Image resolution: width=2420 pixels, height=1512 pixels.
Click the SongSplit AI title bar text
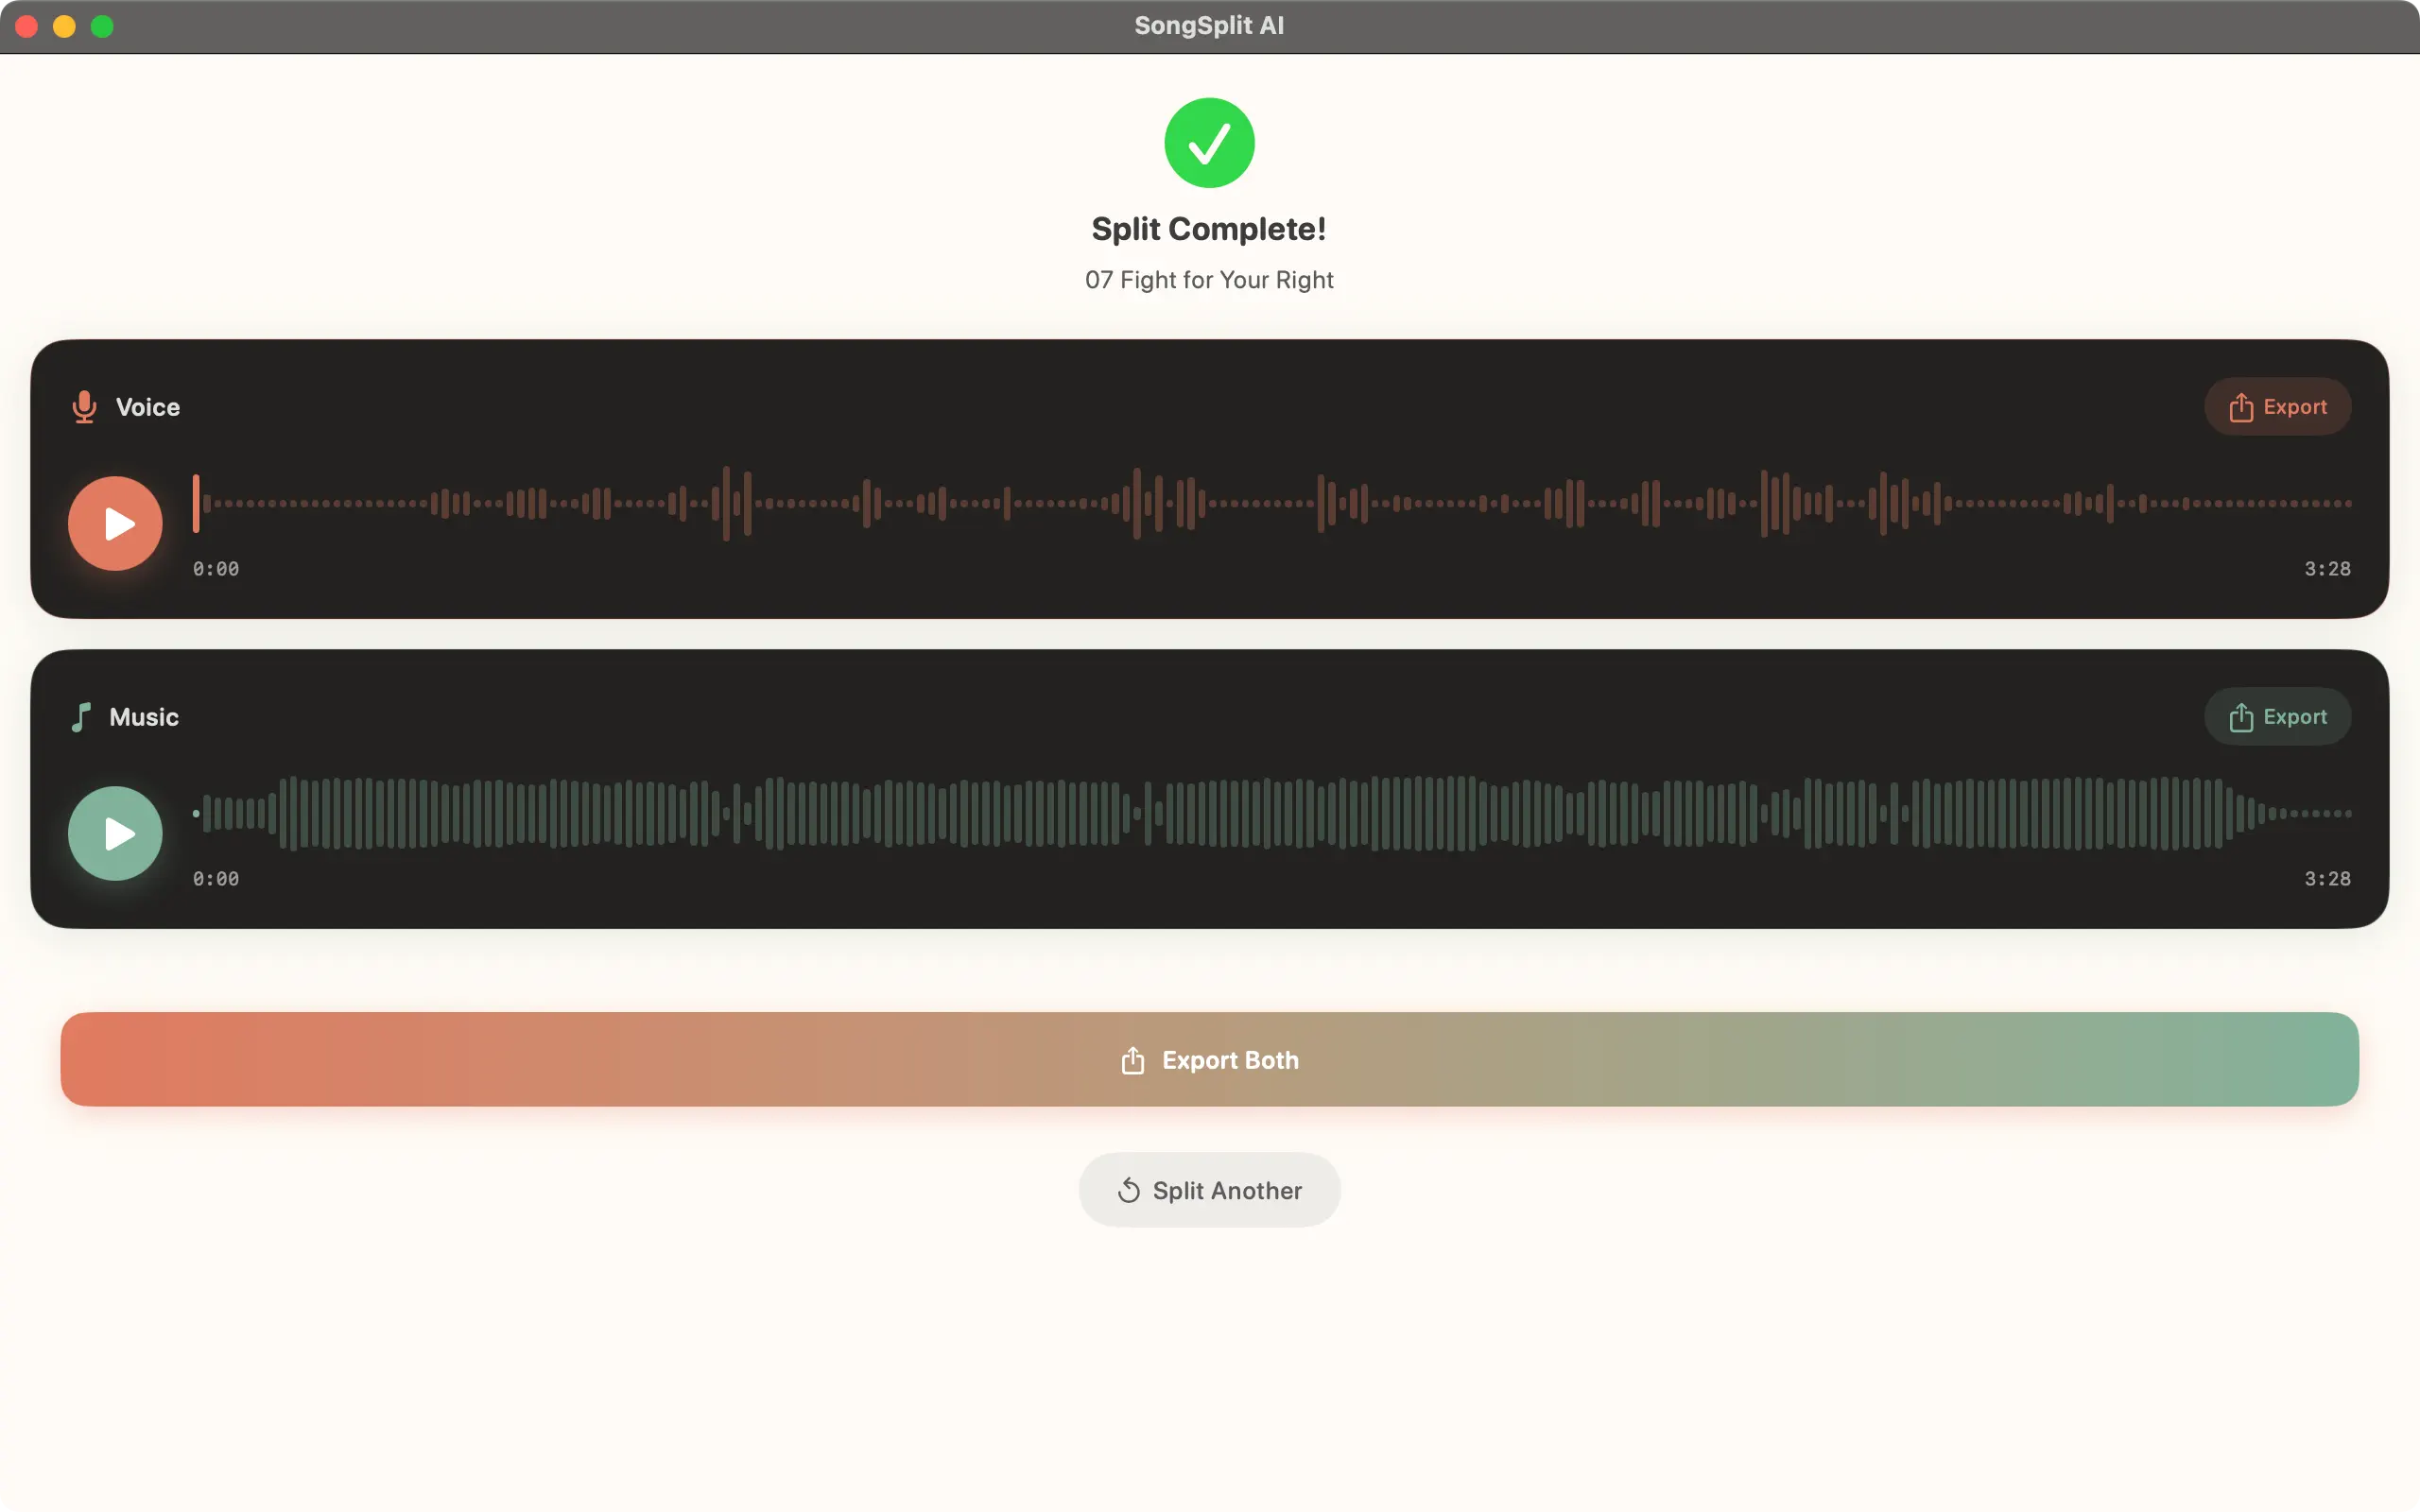click(1209, 25)
